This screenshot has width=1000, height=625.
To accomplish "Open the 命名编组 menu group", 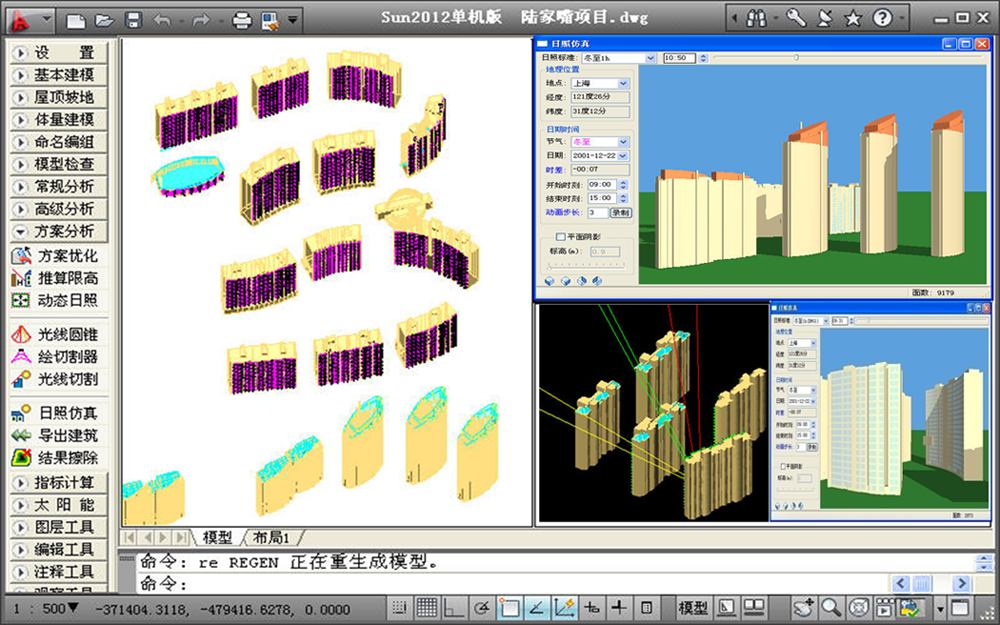I will [x=59, y=142].
